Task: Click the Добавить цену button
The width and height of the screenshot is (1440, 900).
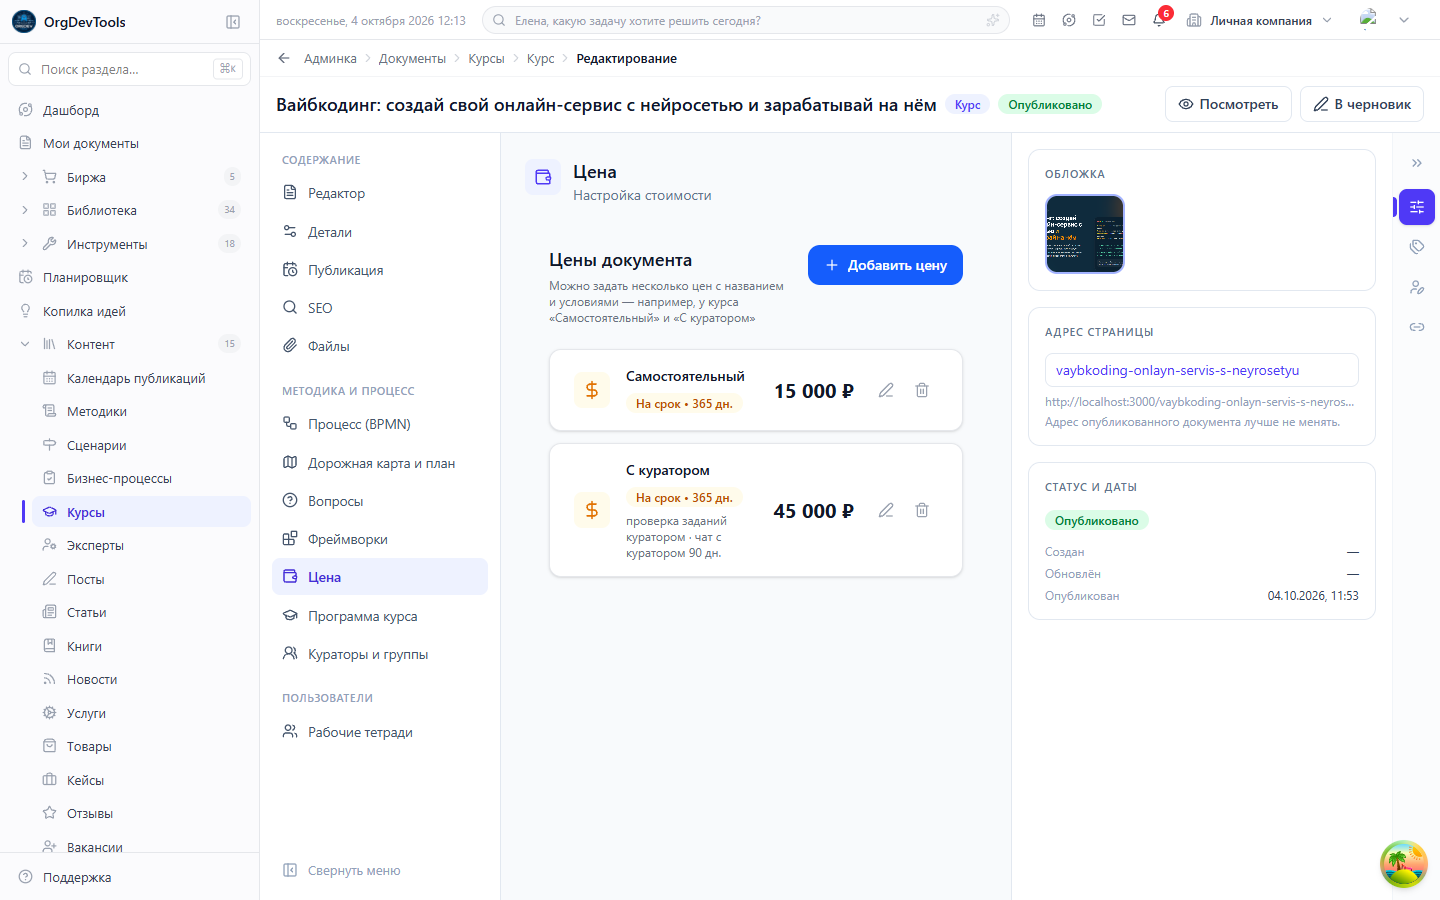Action: pos(885,265)
